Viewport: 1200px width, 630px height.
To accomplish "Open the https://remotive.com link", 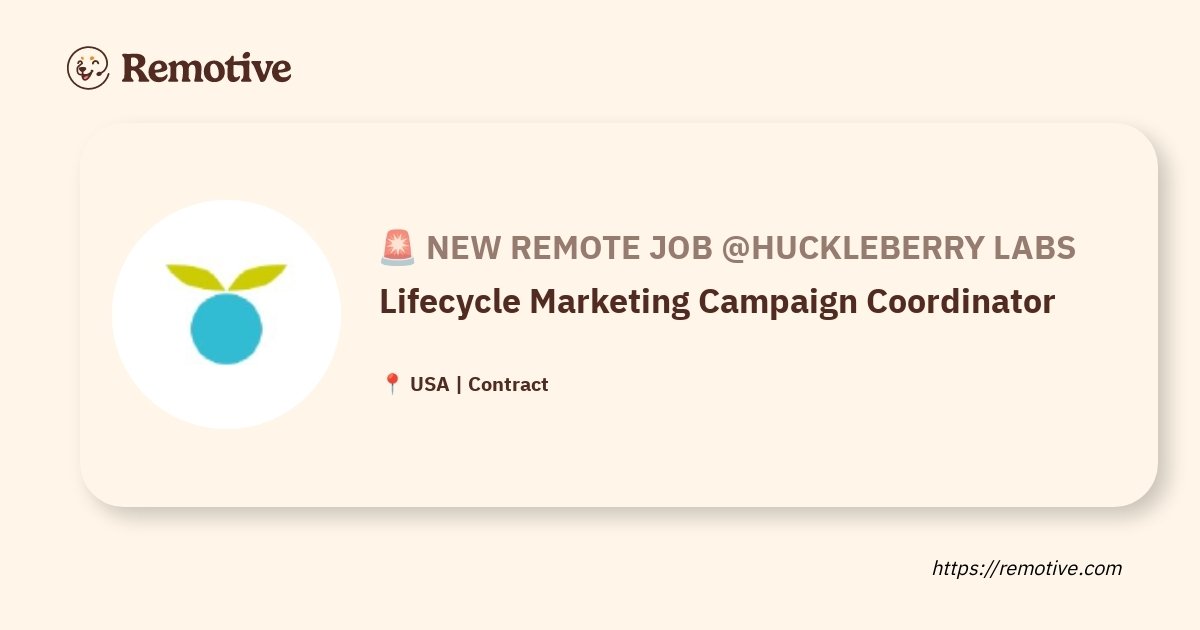I will click(x=1027, y=568).
